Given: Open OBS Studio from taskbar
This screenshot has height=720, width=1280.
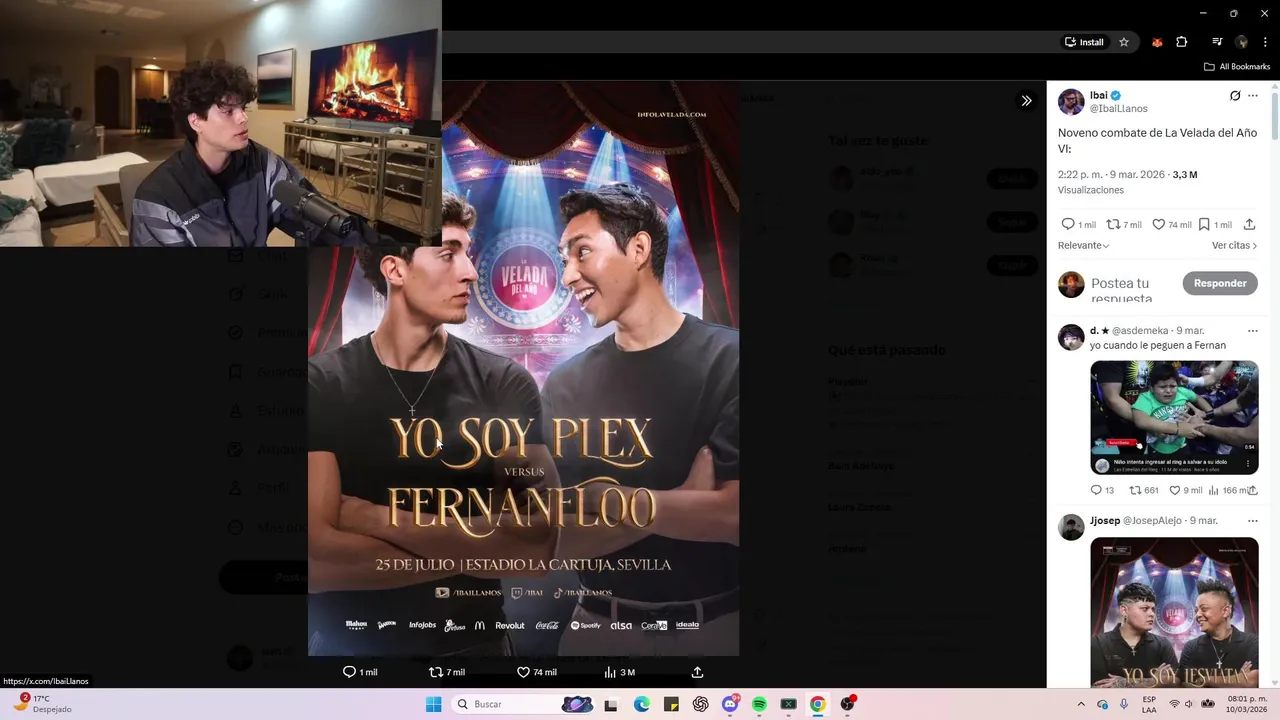Looking at the screenshot, I should pos(848,704).
